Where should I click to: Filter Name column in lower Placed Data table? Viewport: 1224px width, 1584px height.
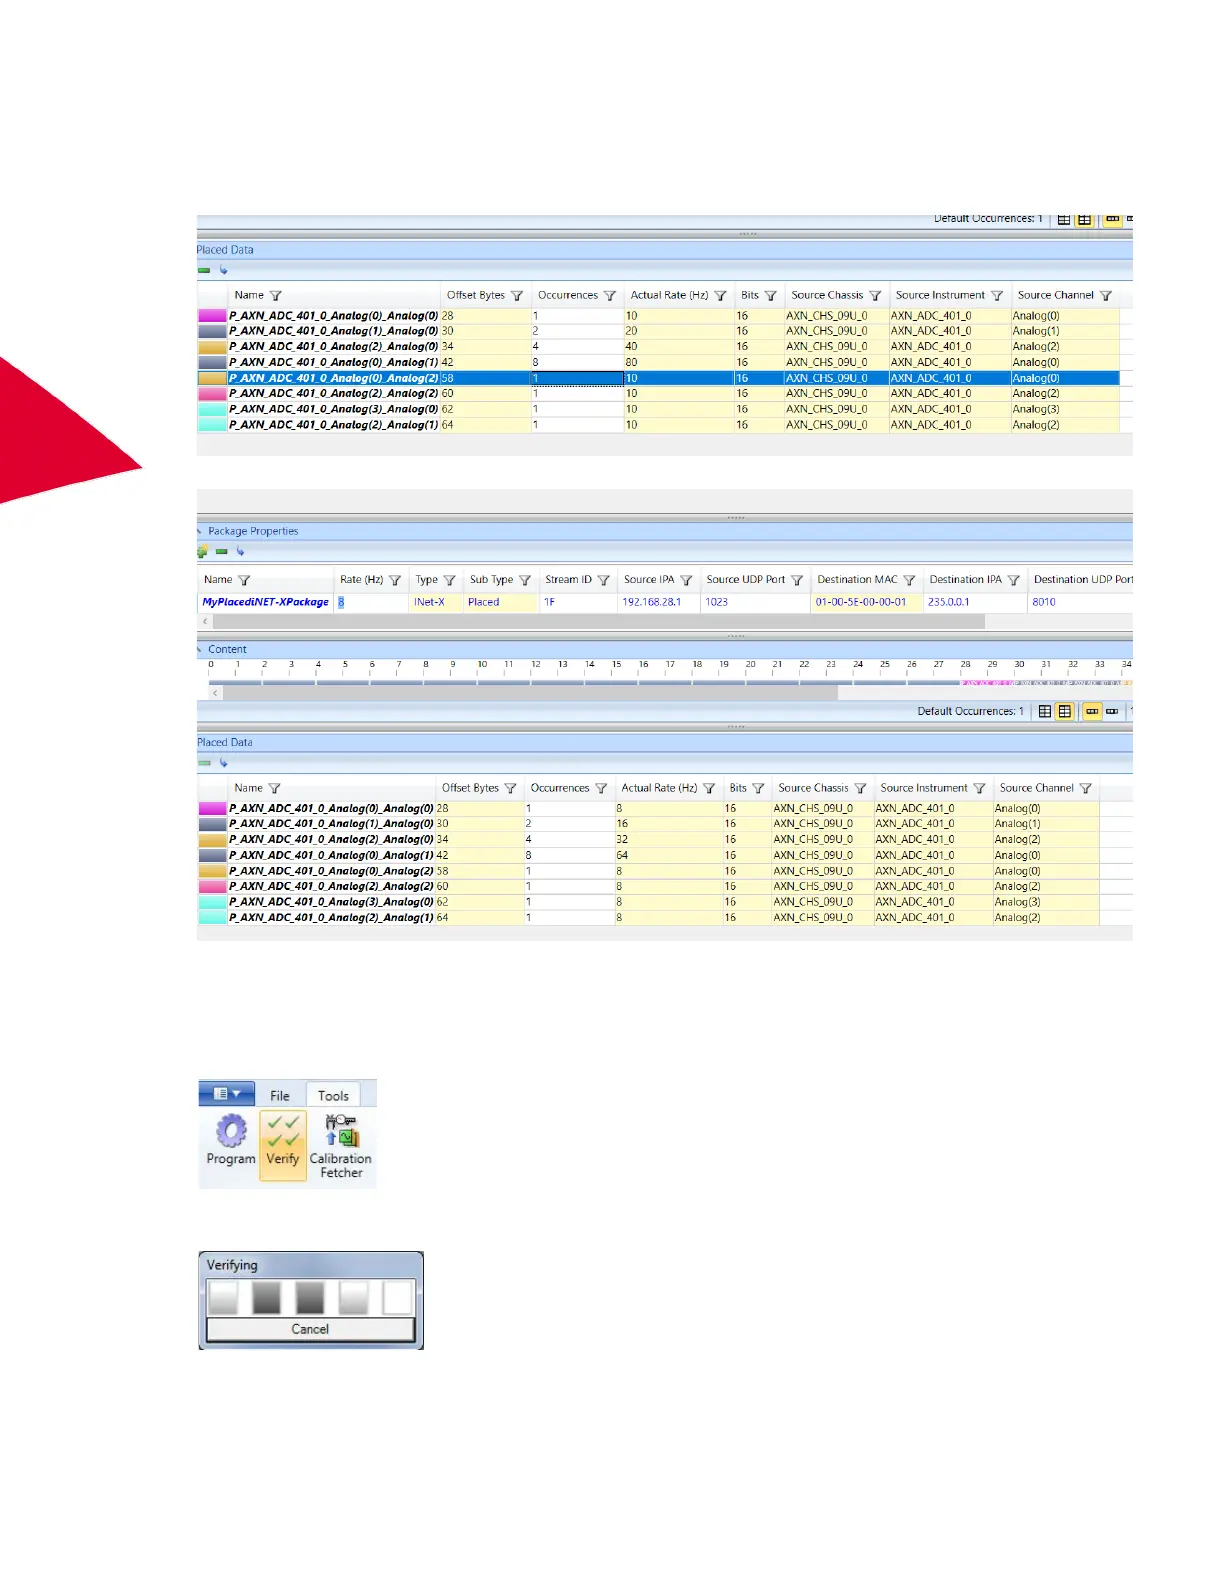(275, 789)
